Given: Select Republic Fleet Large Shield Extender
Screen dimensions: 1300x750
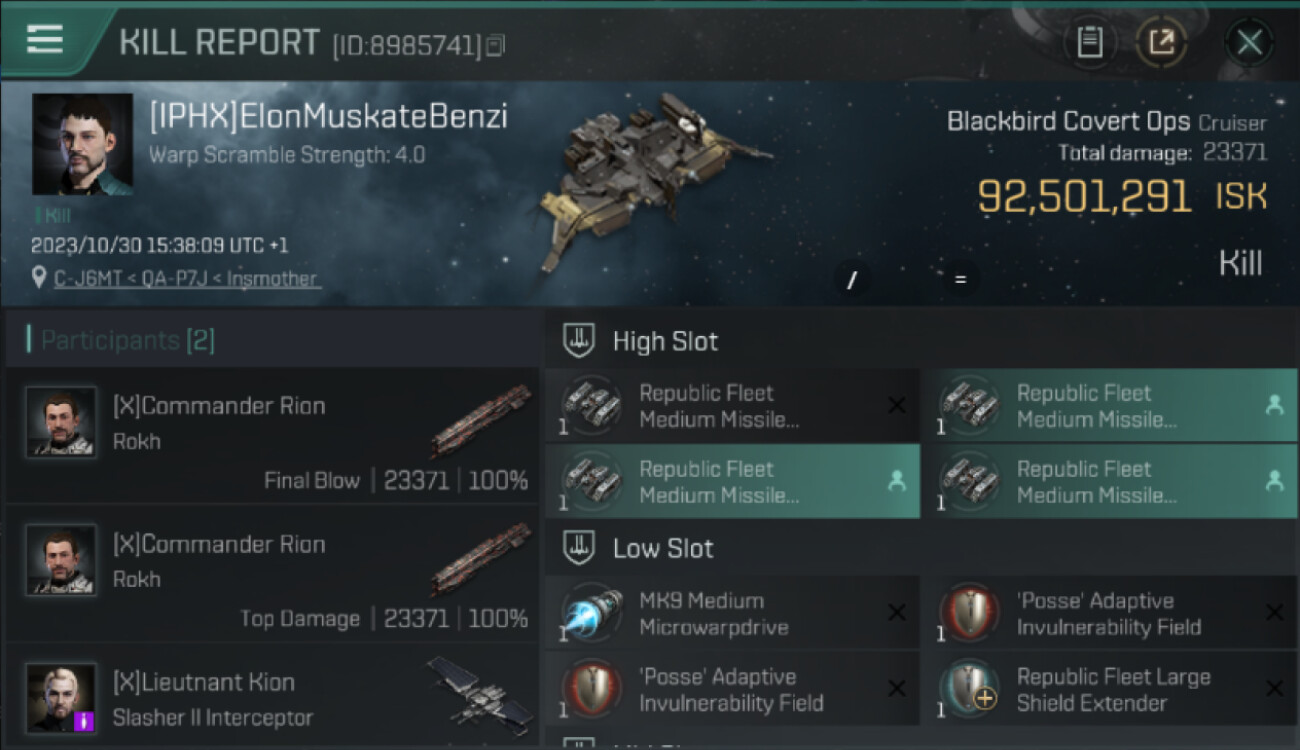Looking at the screenshot, I should tap(1110, 690).
